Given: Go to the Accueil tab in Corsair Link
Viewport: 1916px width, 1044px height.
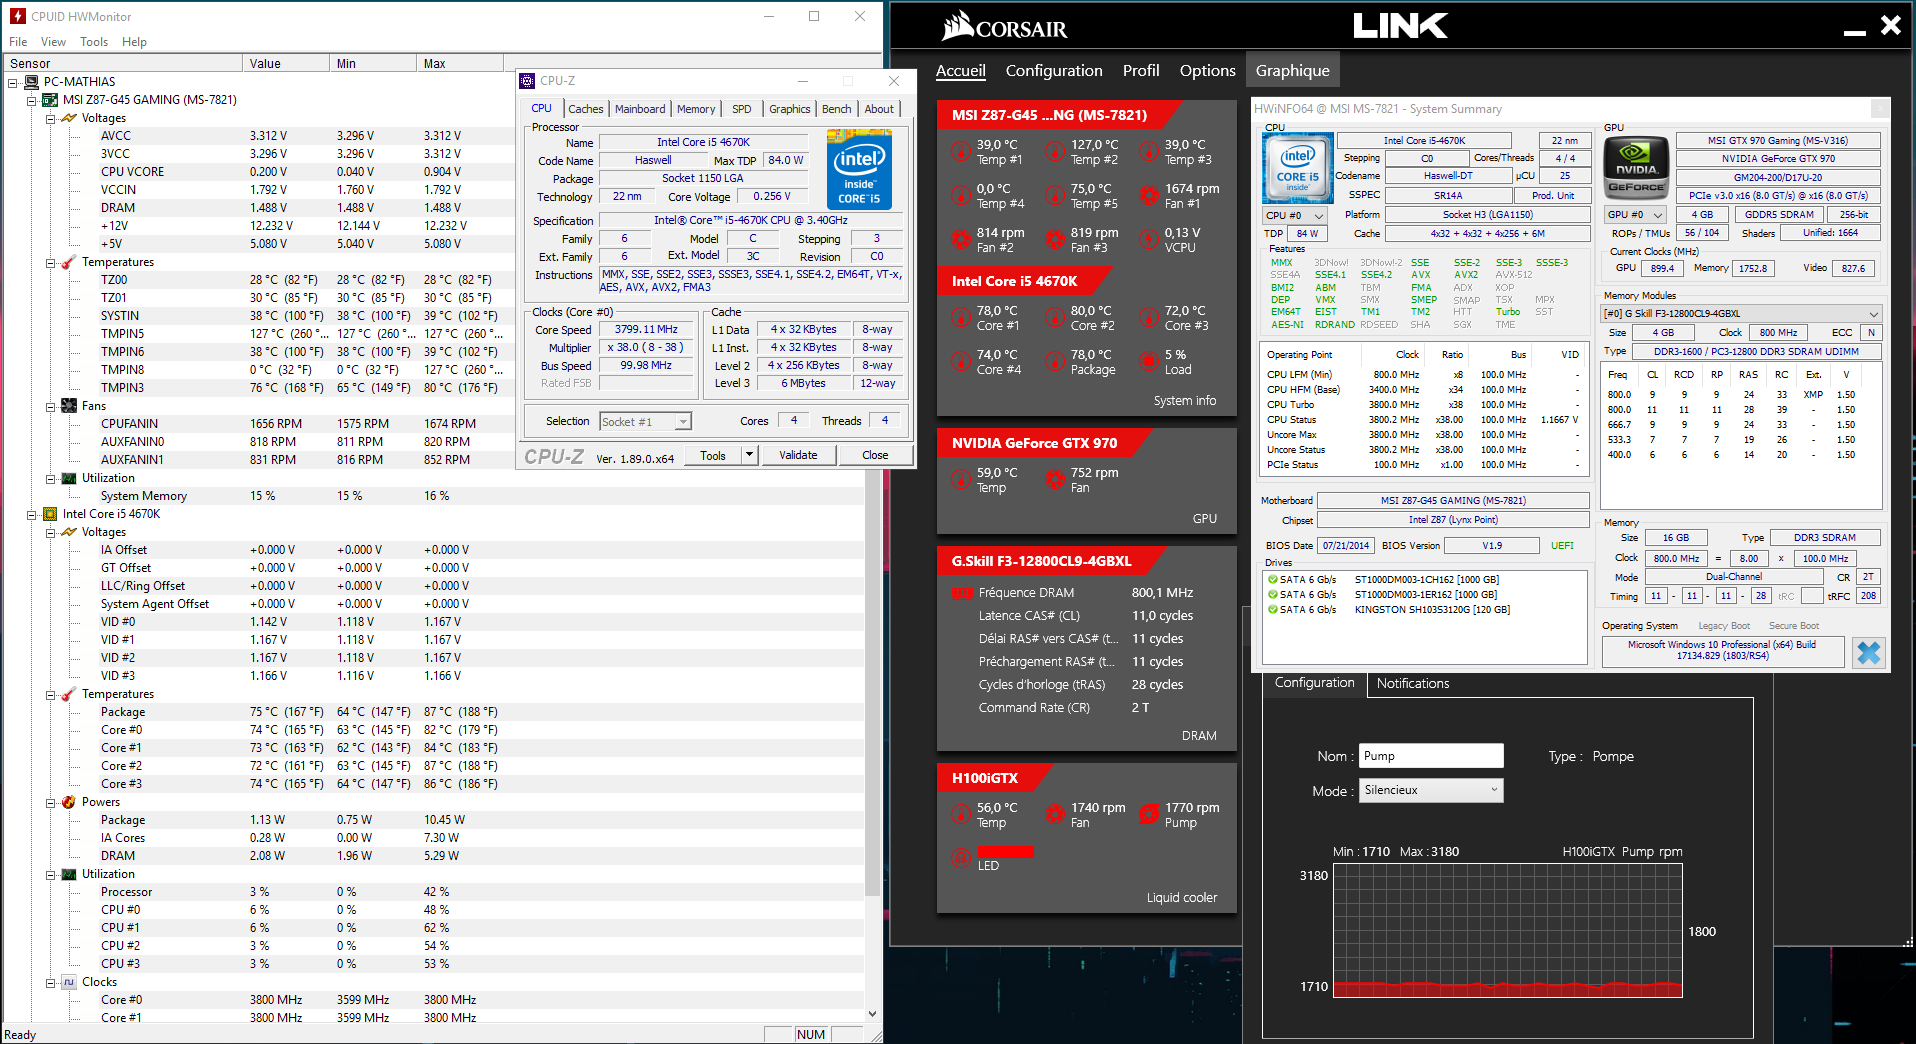Looking at the screenshot, I should click(x=961, y=70).
